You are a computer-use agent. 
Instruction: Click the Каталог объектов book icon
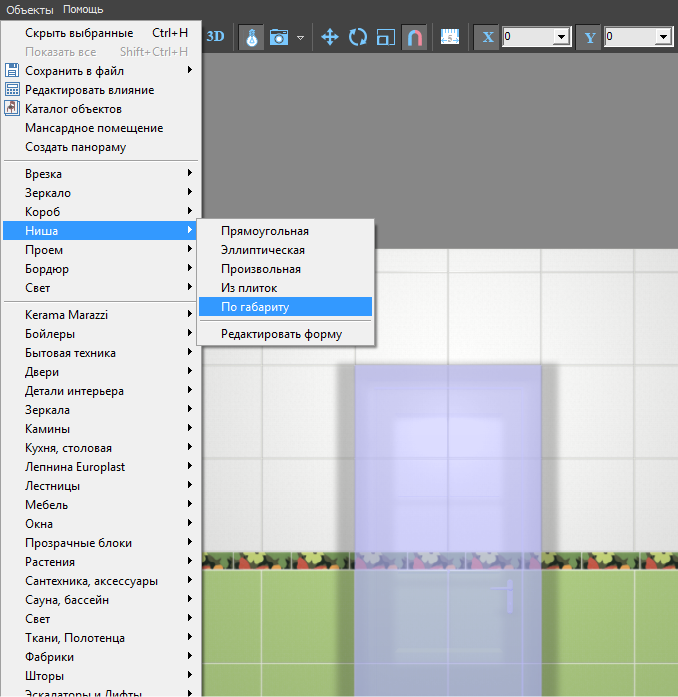click(x=12, y=108)
